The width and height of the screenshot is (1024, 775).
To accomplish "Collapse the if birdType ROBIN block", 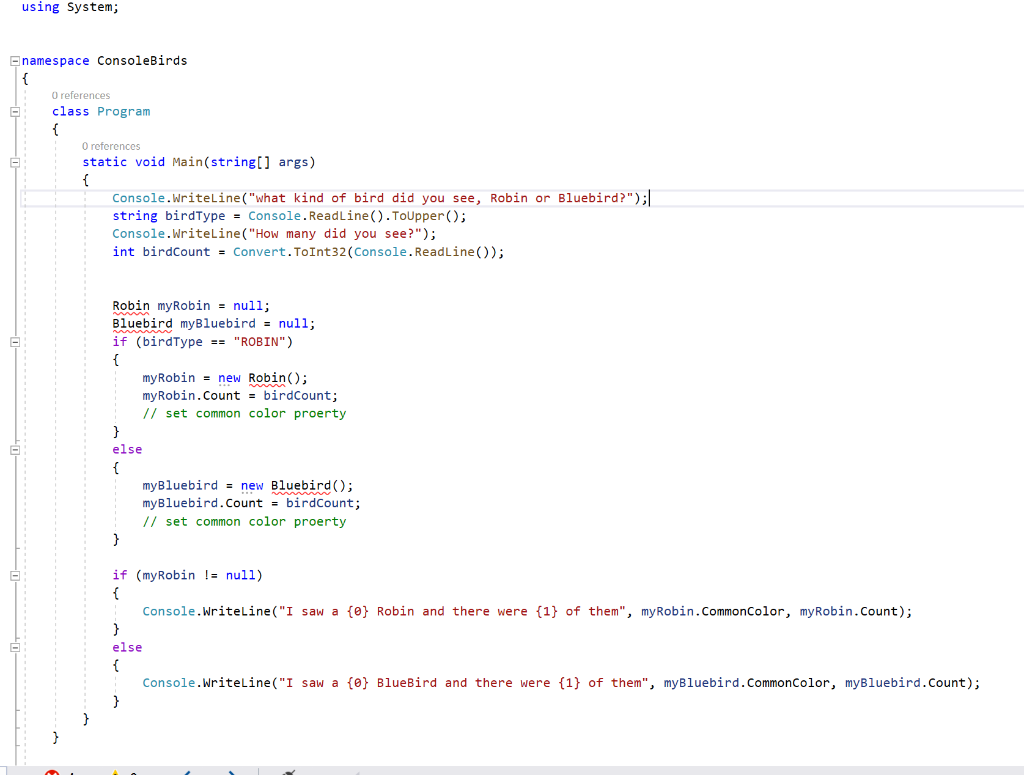I will 14,341.
